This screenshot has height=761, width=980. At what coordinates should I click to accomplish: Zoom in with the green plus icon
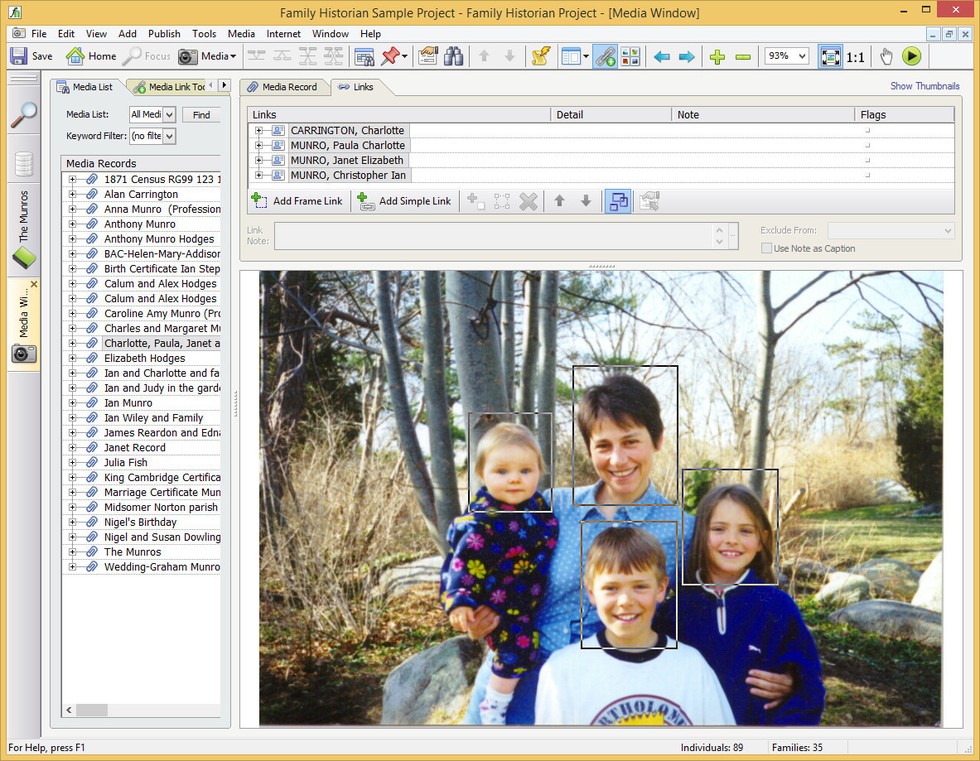[717, 57]
